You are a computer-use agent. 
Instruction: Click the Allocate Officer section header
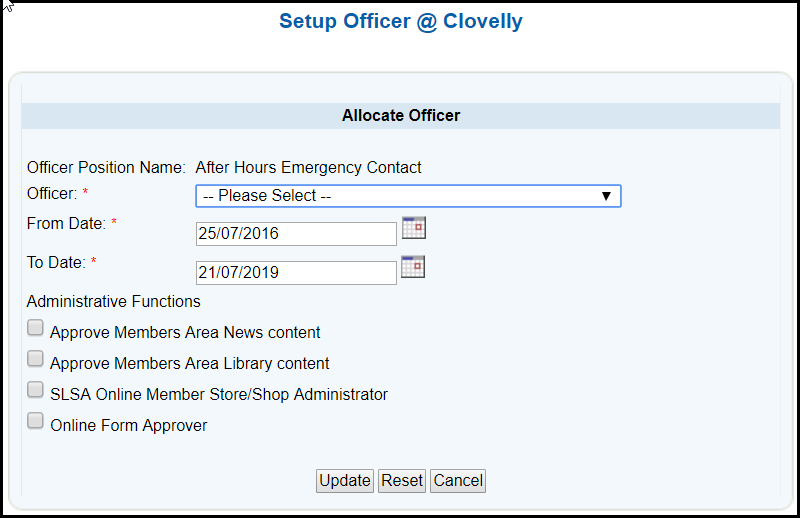(x=401, y=115)
